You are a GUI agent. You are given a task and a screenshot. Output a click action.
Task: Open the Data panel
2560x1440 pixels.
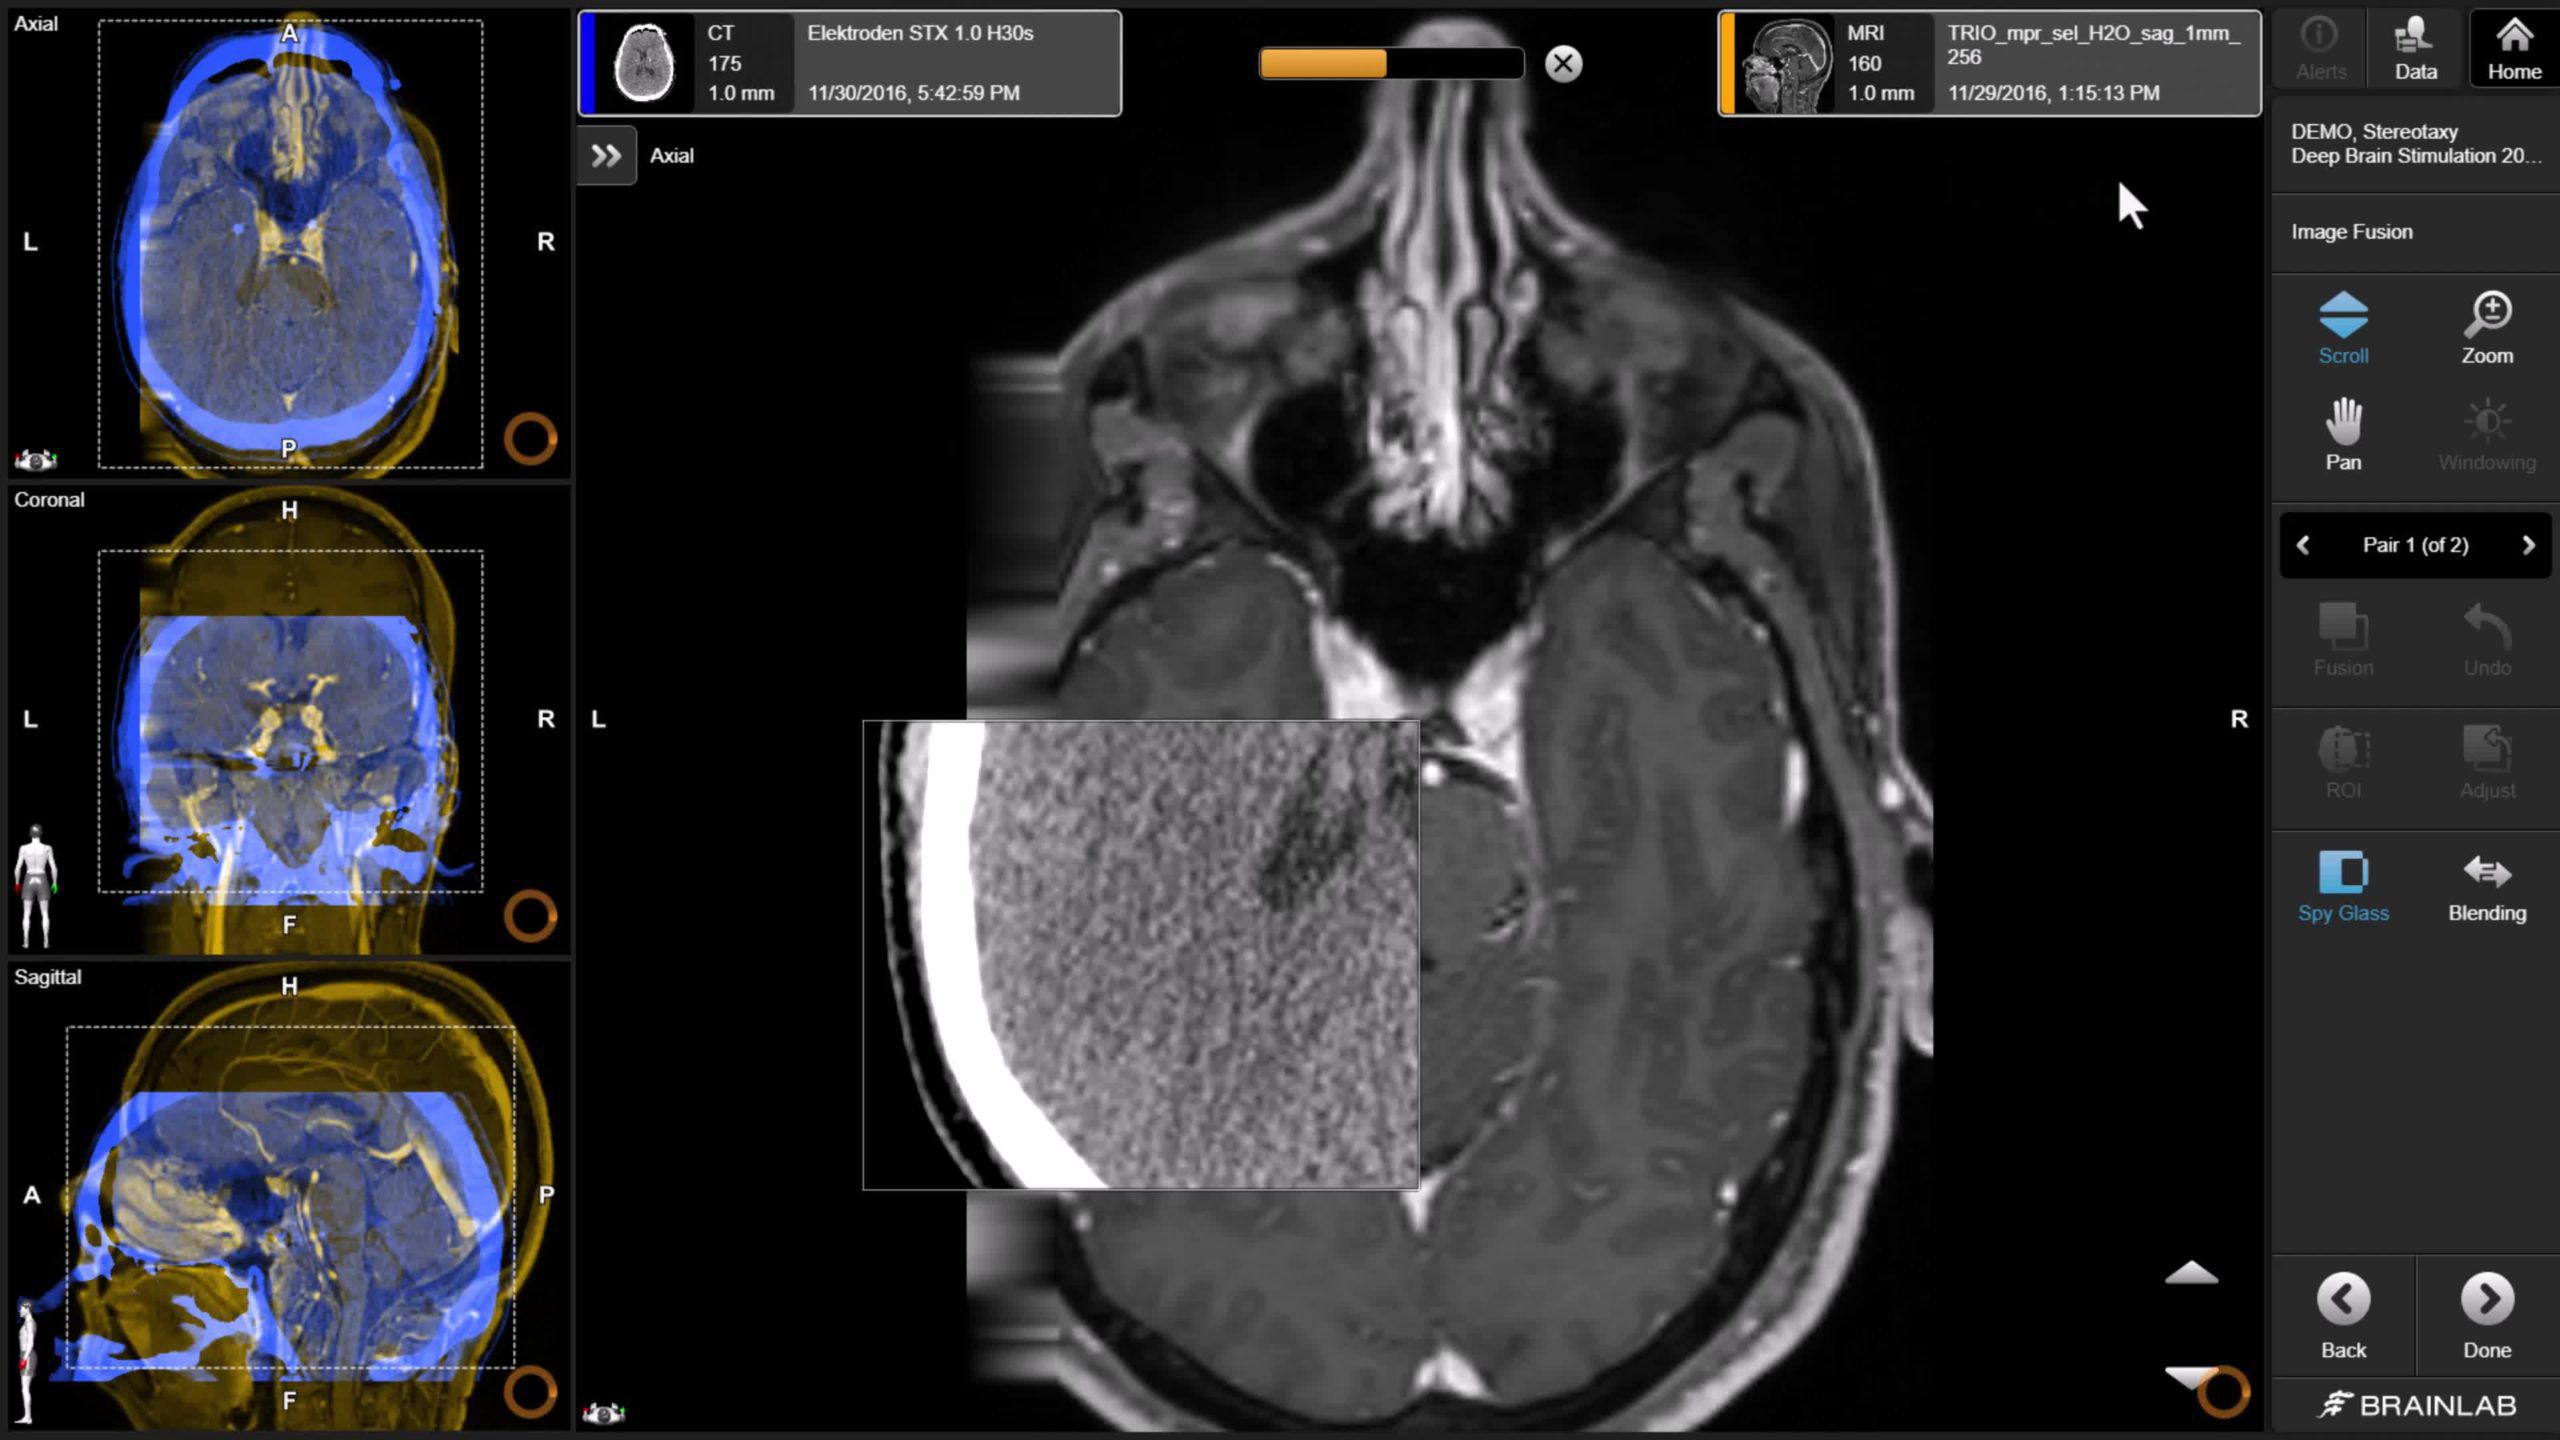click(x=2415, y=48)
